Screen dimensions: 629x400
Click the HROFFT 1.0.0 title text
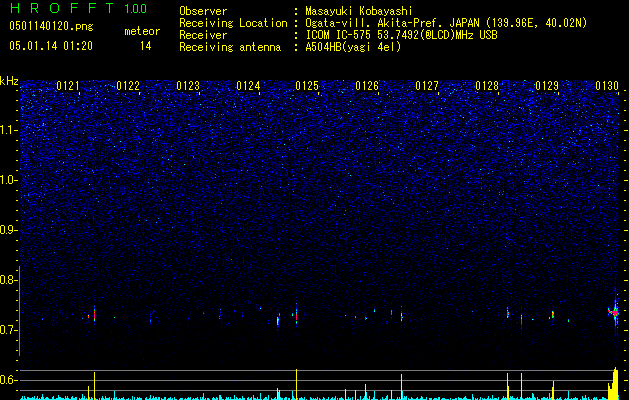(x=78, y=8)
